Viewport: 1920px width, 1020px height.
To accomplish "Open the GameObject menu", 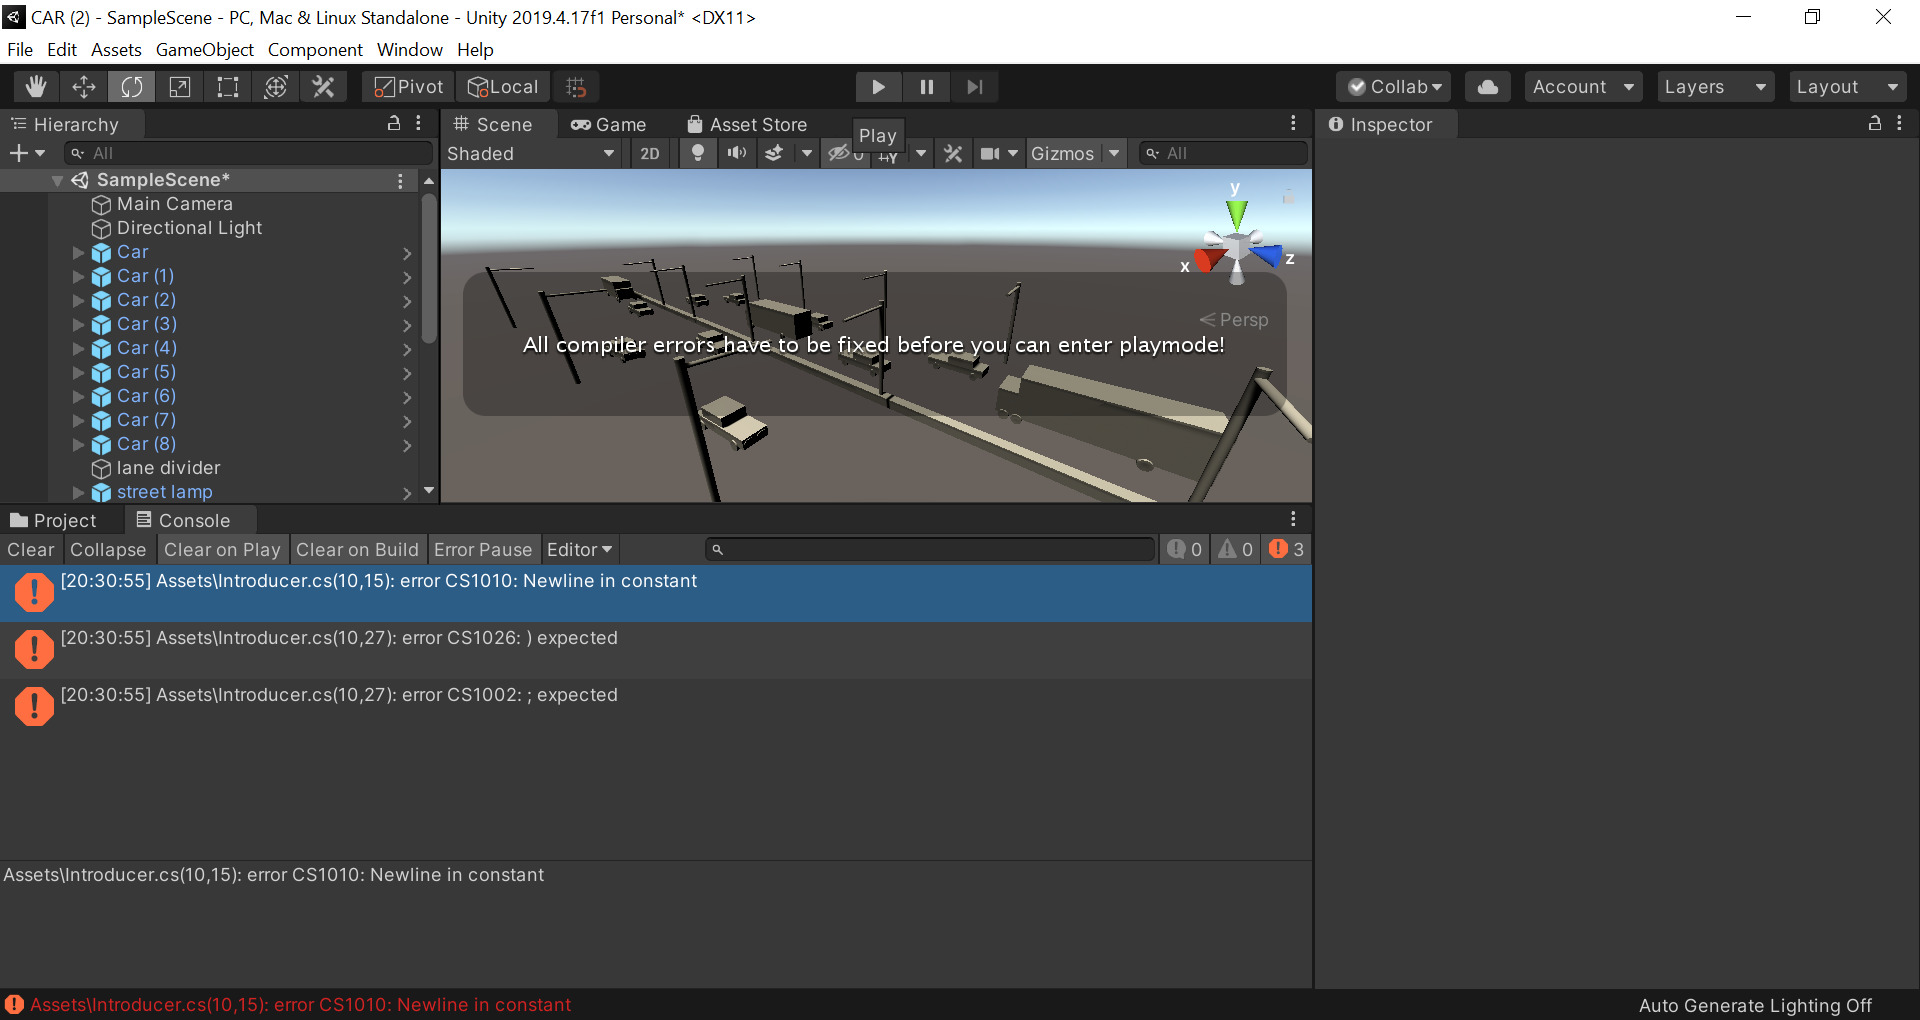I will point(204,49).
